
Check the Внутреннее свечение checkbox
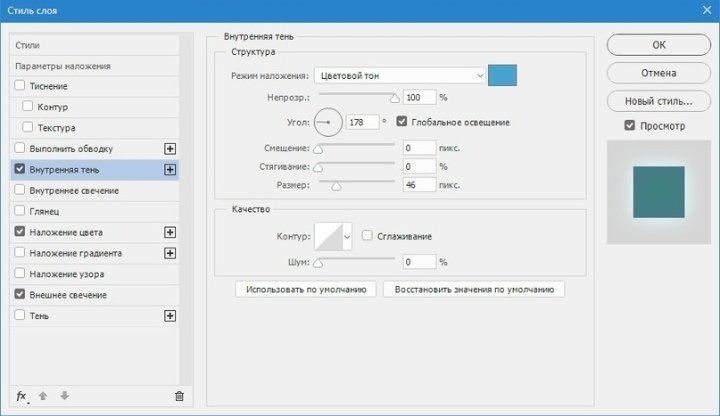pos(20,190)
